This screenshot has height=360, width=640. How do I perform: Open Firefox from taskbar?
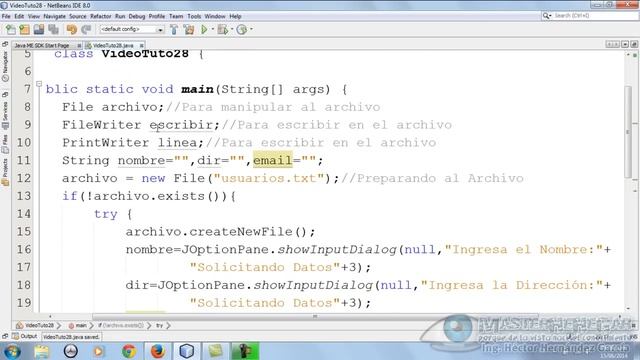click(158, 351)
